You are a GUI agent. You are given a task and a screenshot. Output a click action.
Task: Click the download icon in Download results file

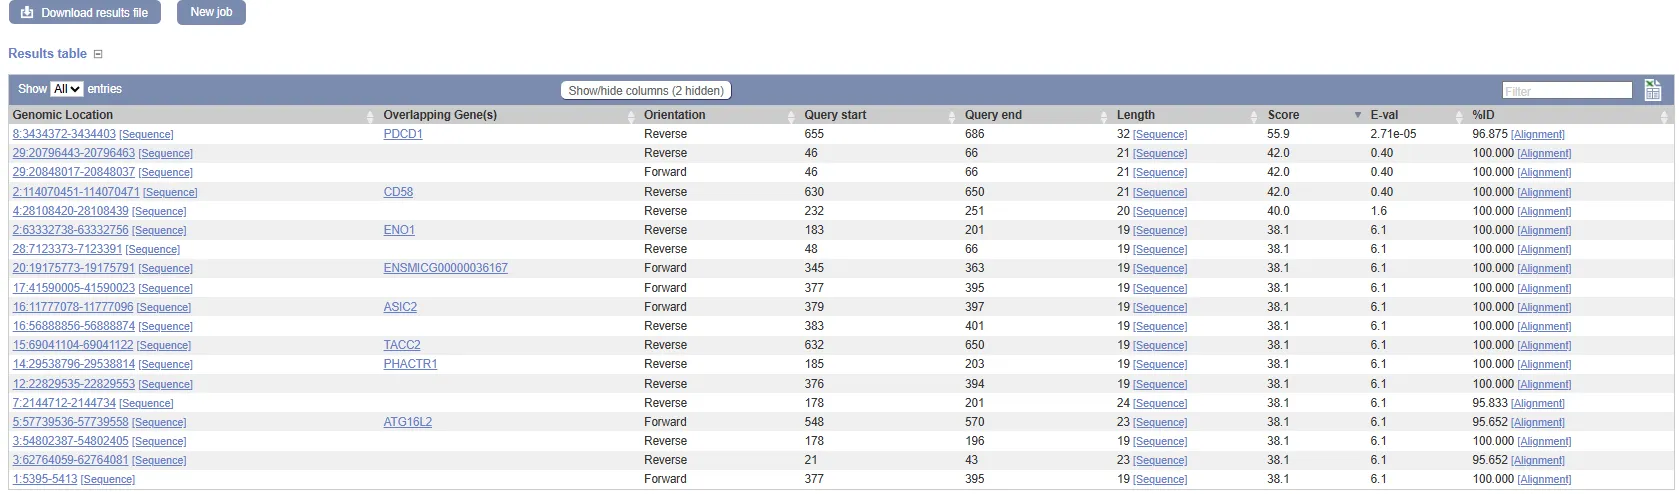coord(27,13)
